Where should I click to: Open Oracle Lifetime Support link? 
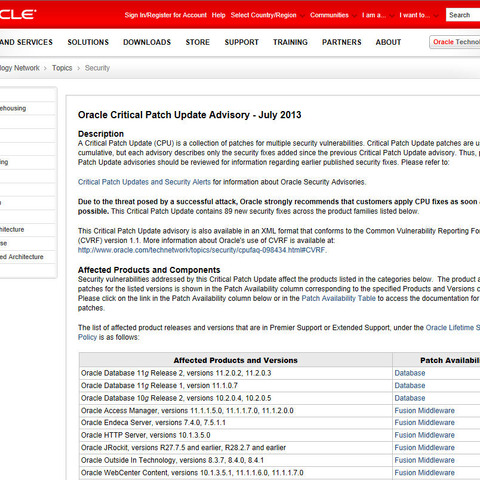(x=453, y=328)
